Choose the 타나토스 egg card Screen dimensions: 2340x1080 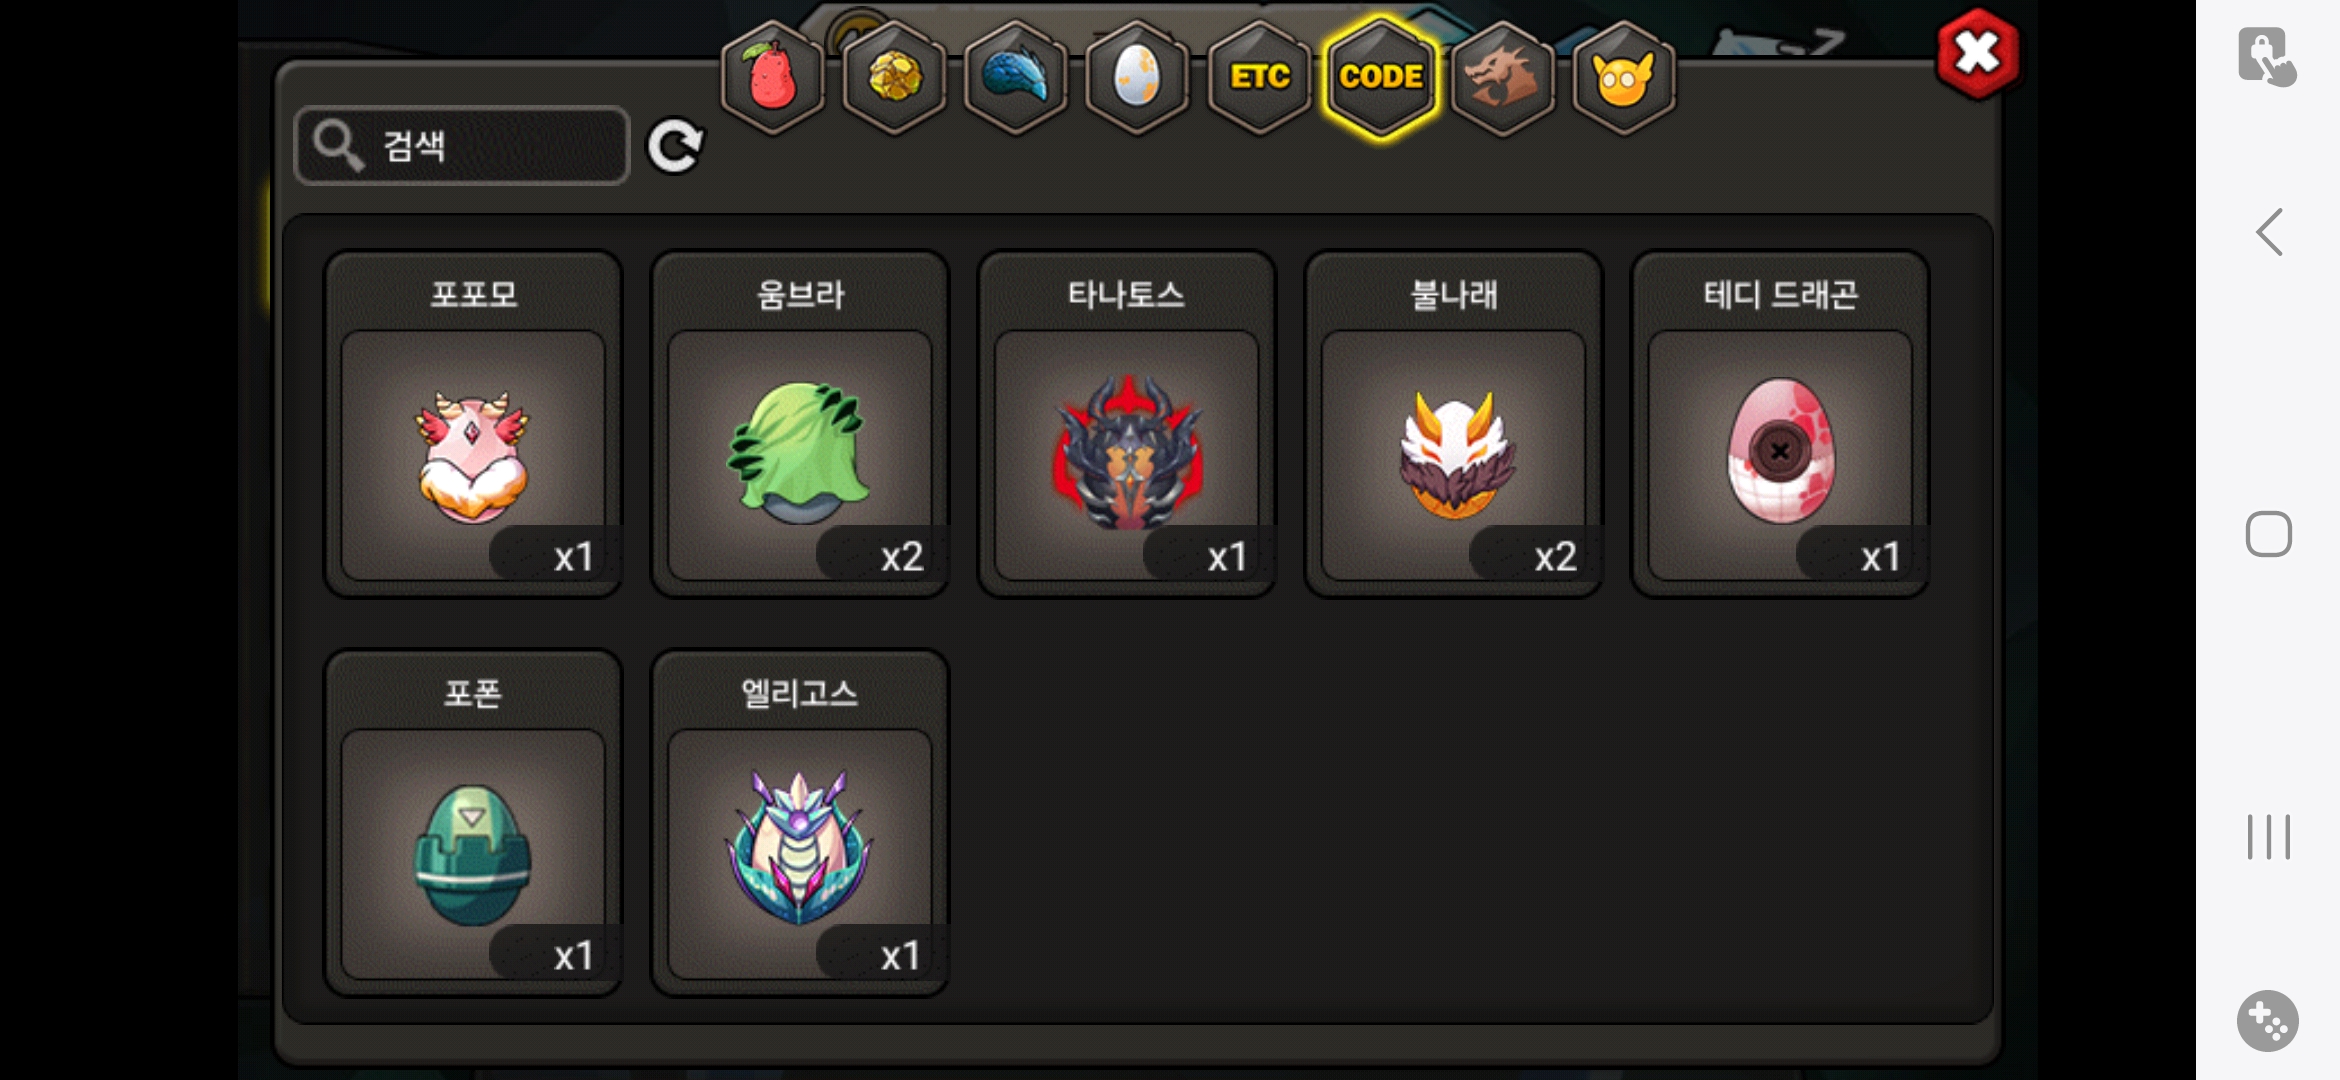[1127, 424]
